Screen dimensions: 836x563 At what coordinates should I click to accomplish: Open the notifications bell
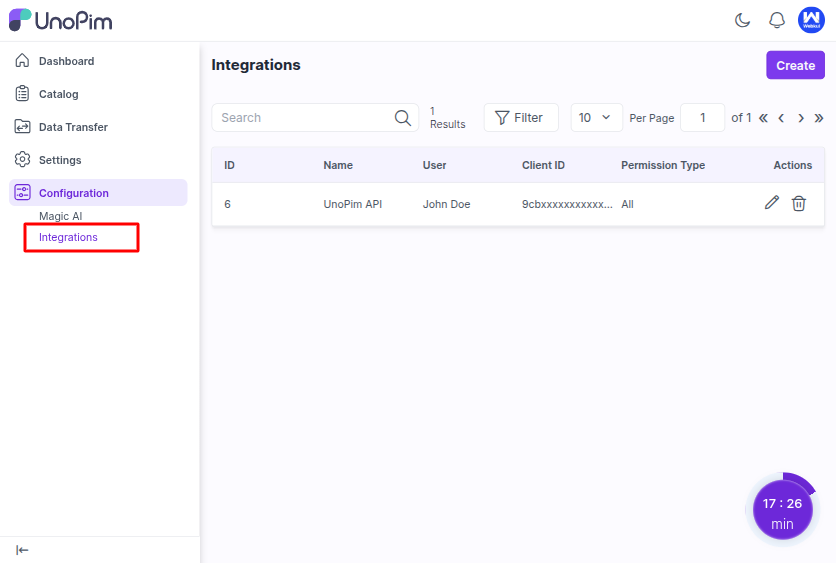pyautogui.click(x=776, y=20)
